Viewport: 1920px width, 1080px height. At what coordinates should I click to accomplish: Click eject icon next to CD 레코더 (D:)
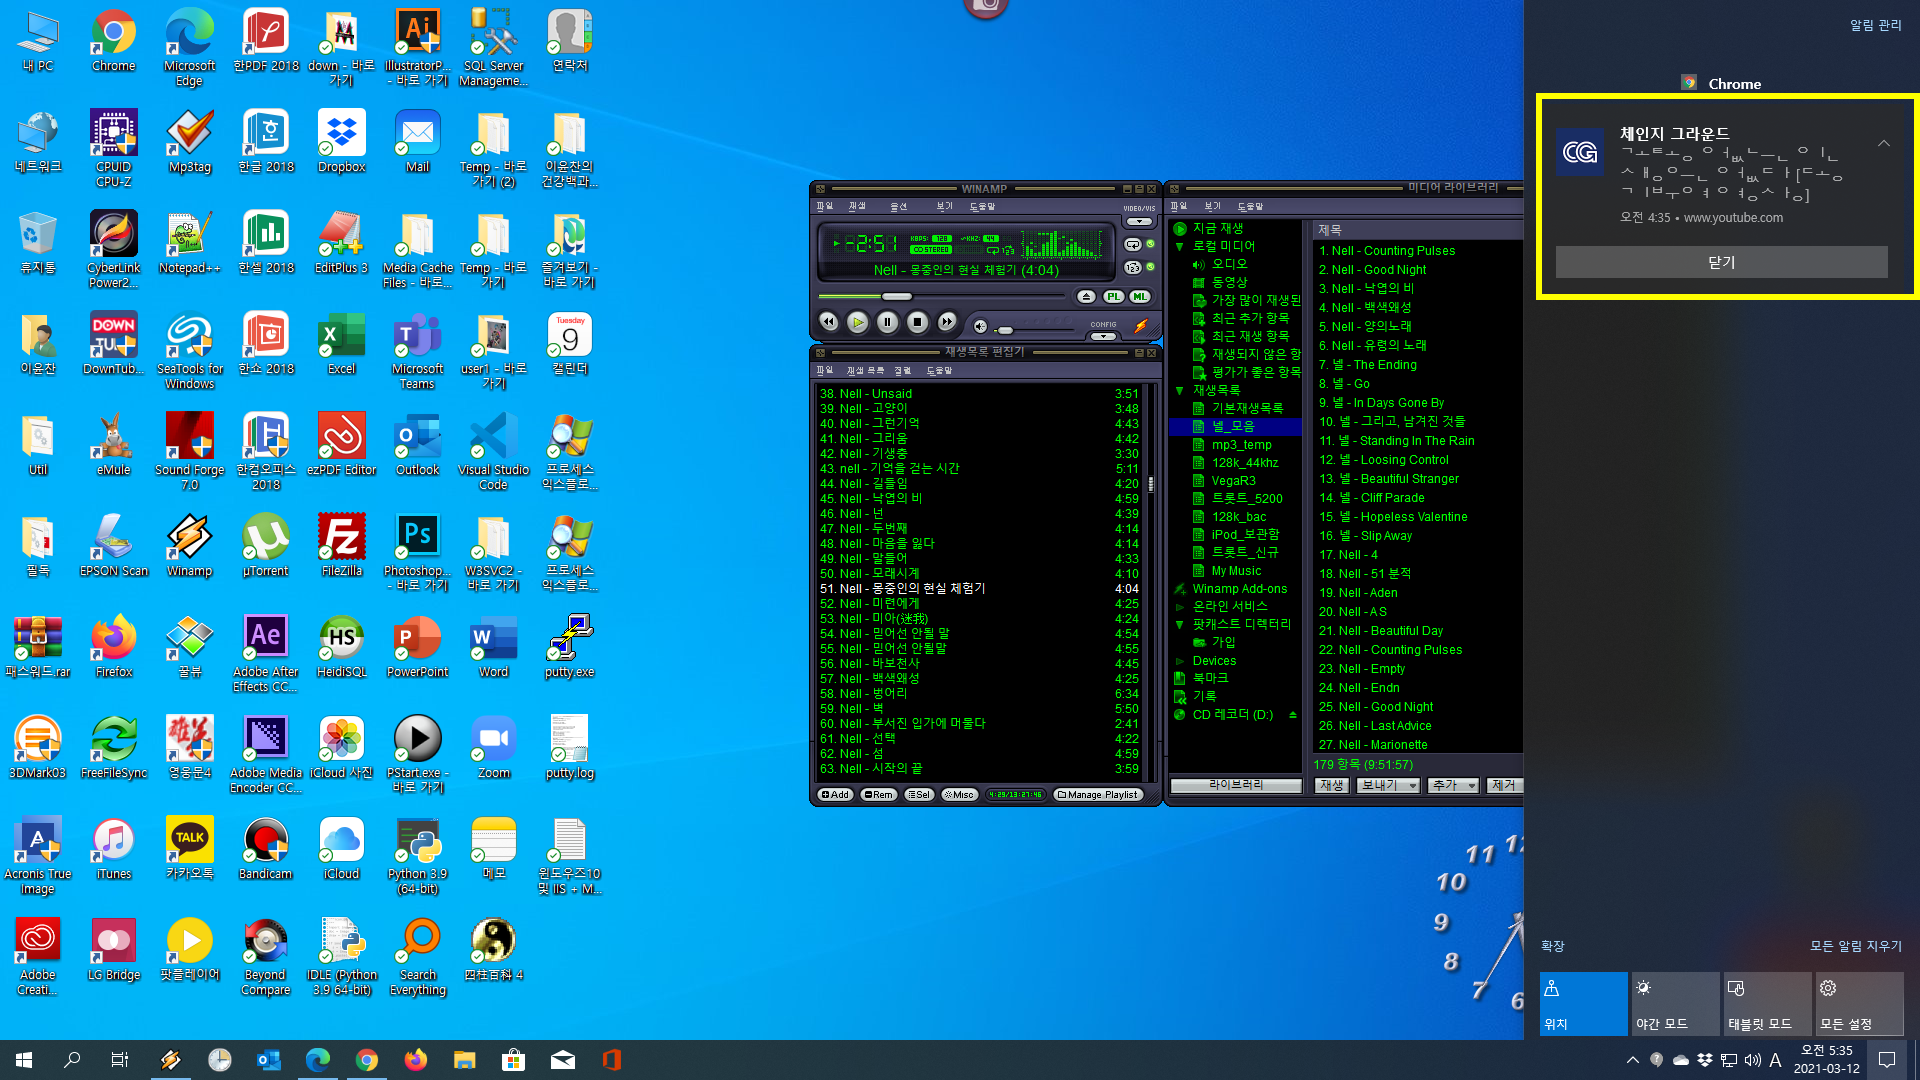[1292, 715]
